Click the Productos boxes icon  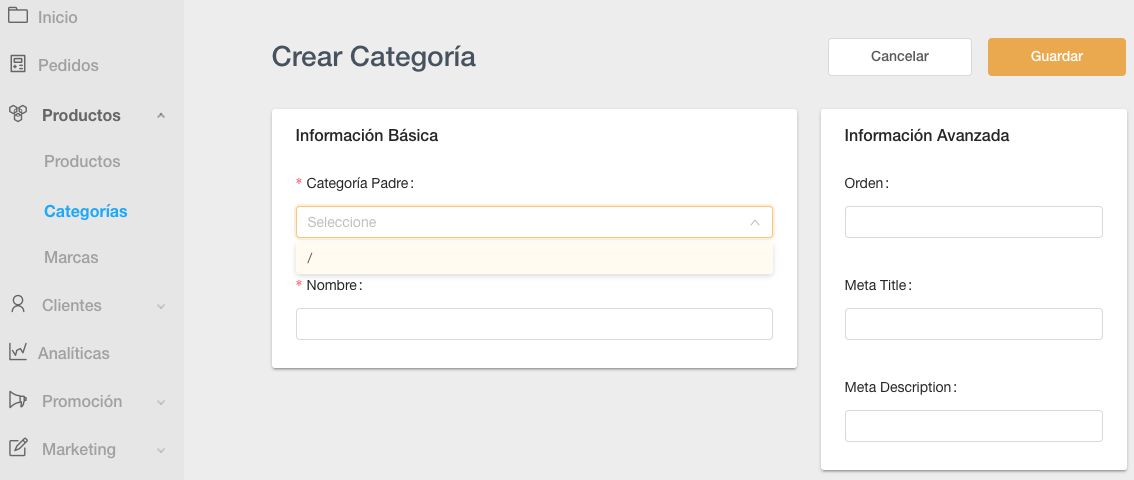(17, 114)
